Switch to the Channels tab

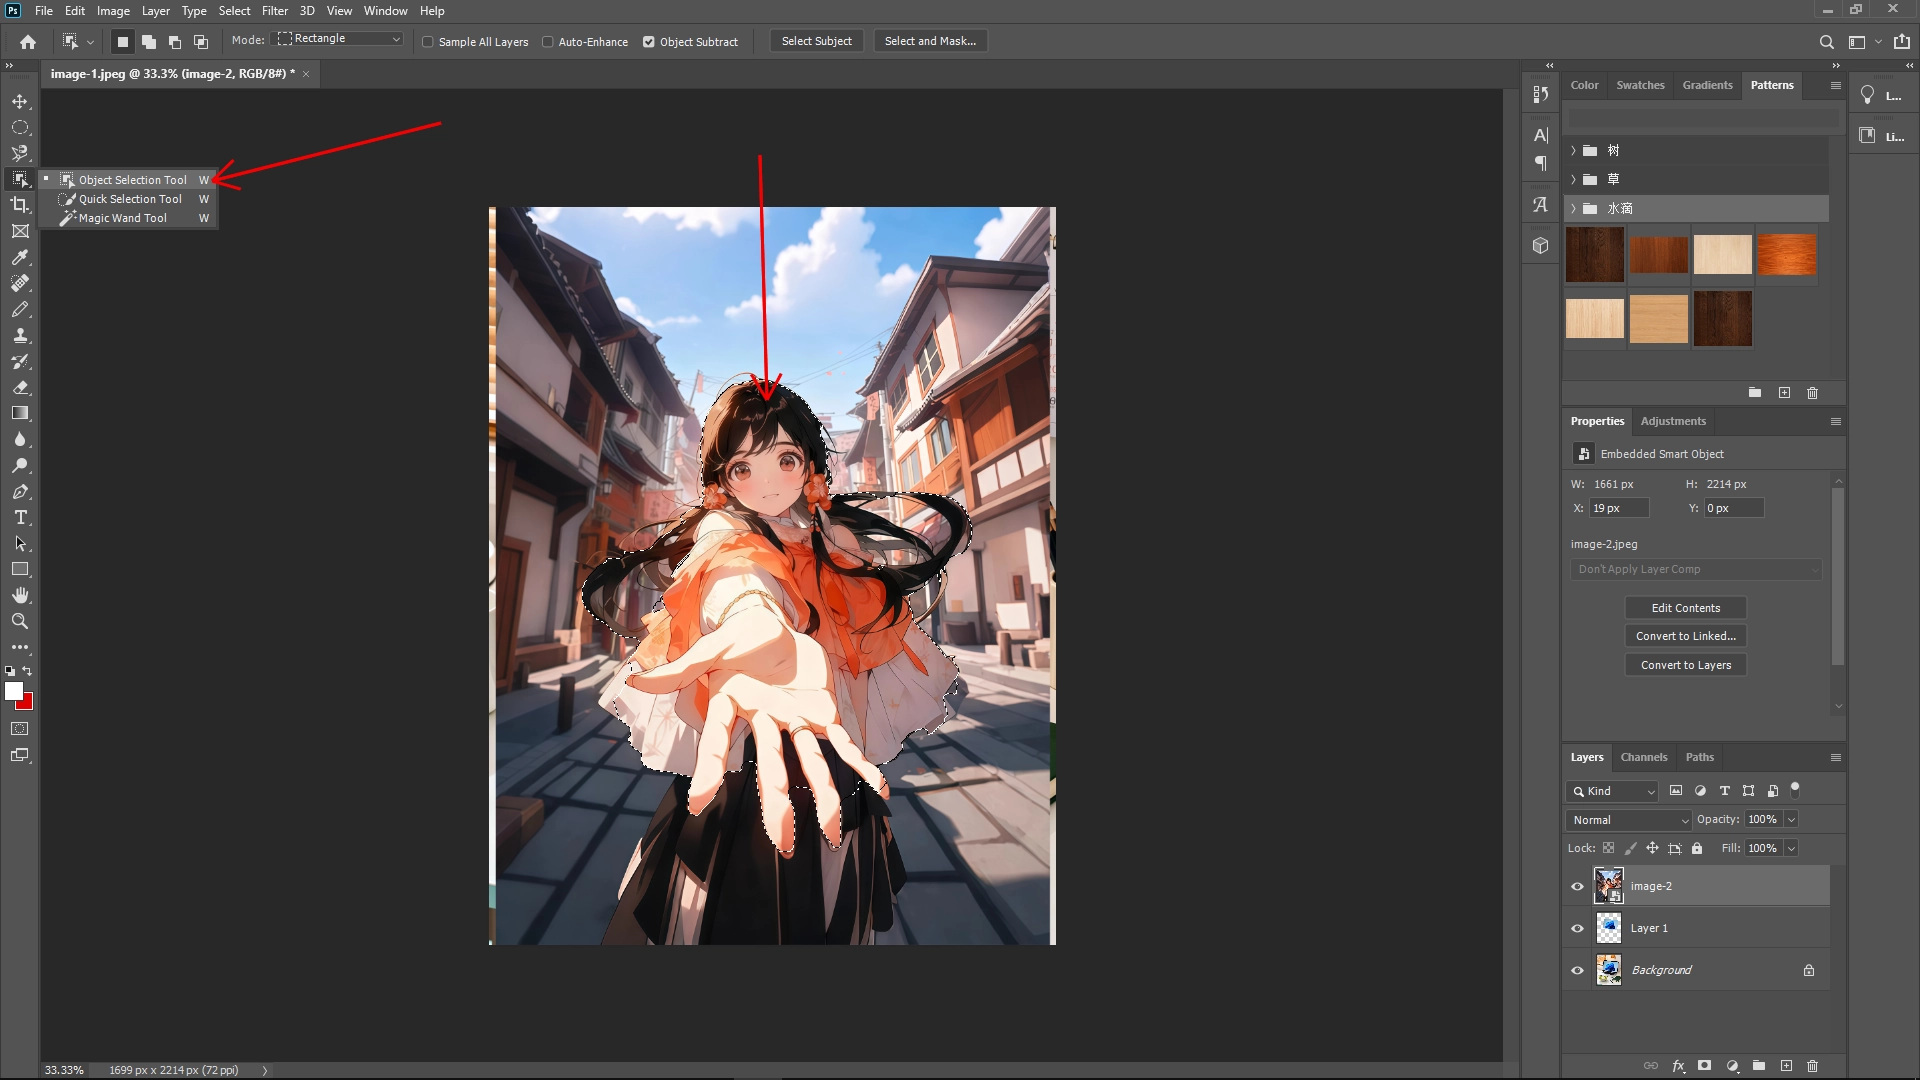[x=1644, y=757]
